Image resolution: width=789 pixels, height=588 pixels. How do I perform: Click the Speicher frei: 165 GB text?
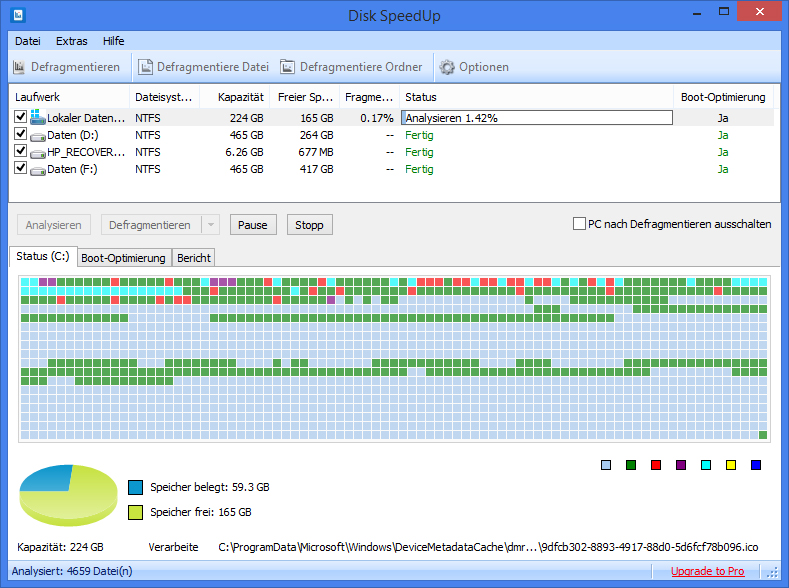coord(201,512)
